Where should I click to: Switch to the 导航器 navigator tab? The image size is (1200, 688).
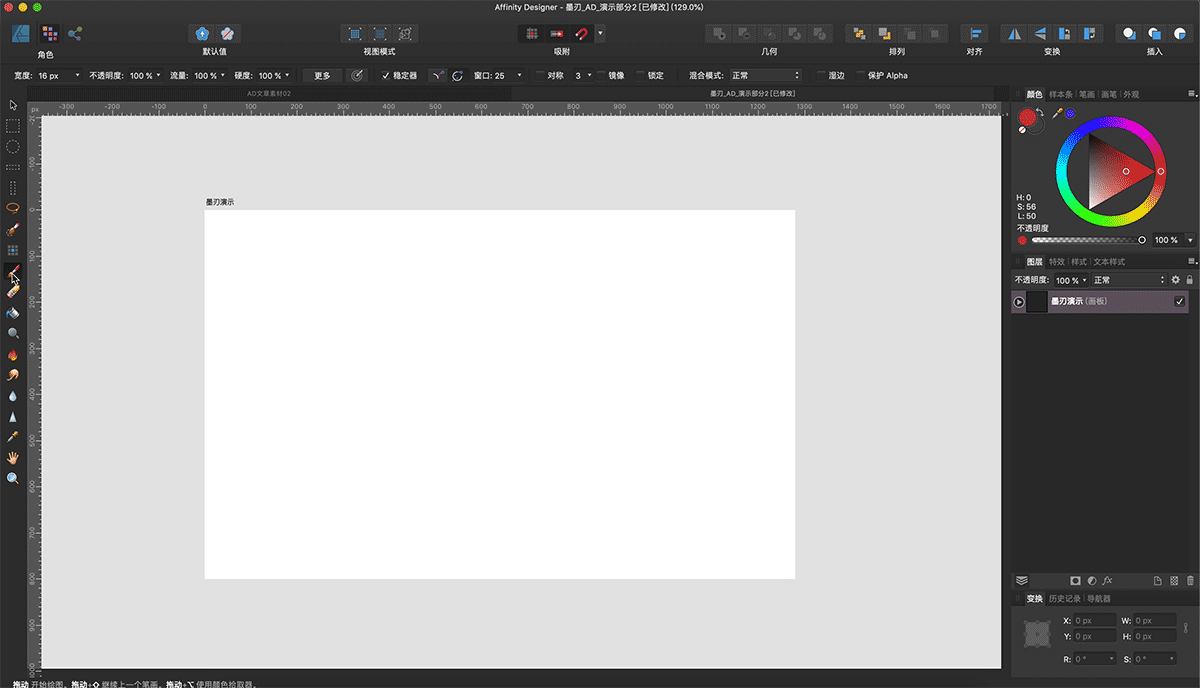point(1099,599)
